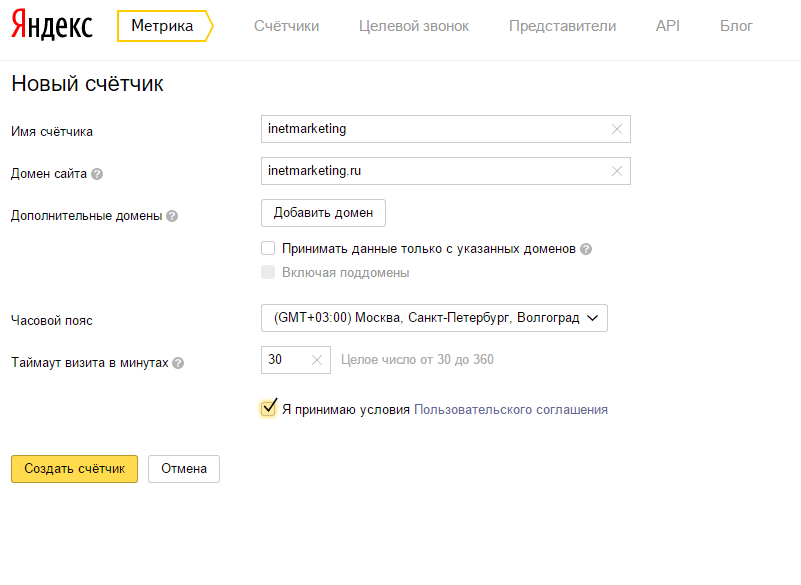Viewport: 801px width, 585px height.
Task: Clear the visit timeout value with X icon
Action: click(317, 360)
